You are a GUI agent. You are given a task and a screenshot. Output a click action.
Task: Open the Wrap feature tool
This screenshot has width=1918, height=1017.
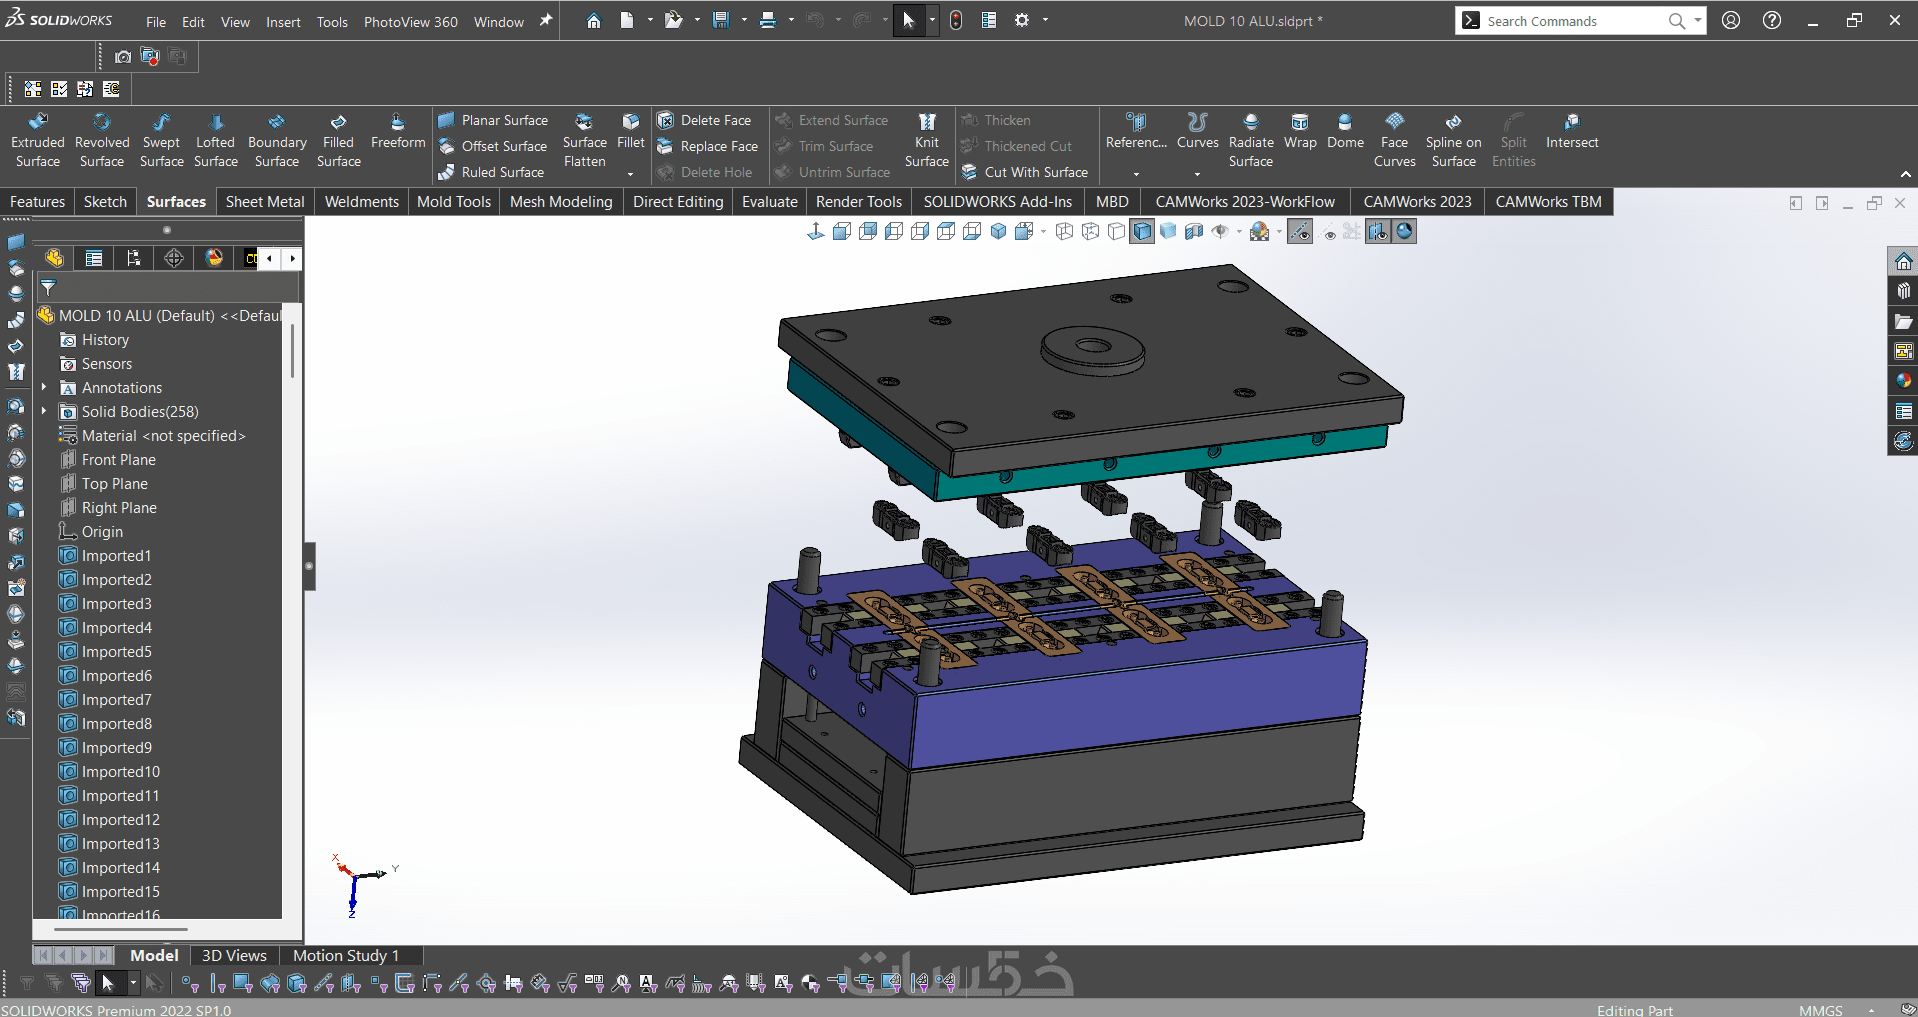pos(1299,131)
